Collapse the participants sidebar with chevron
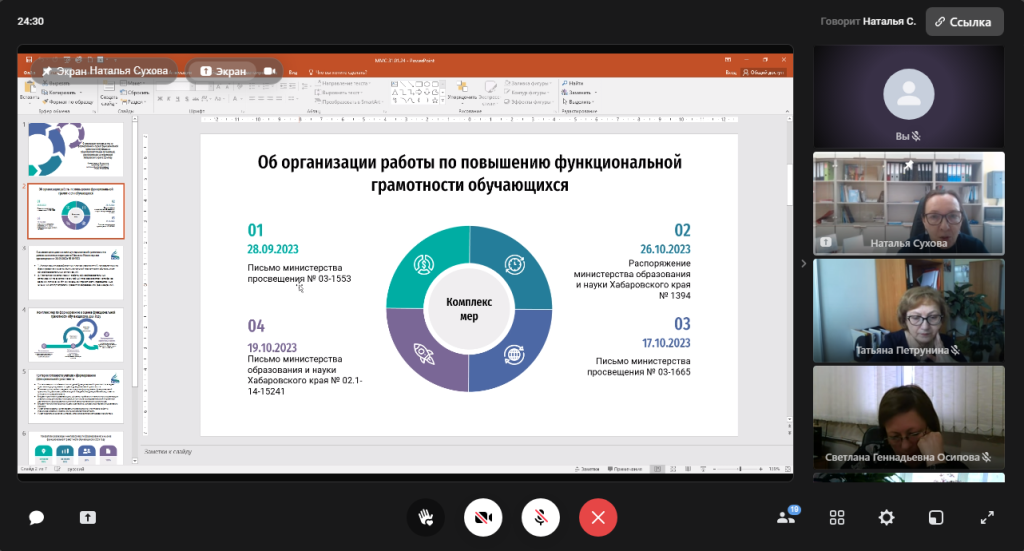1024x551 pixels. click(x=802, y=263)
